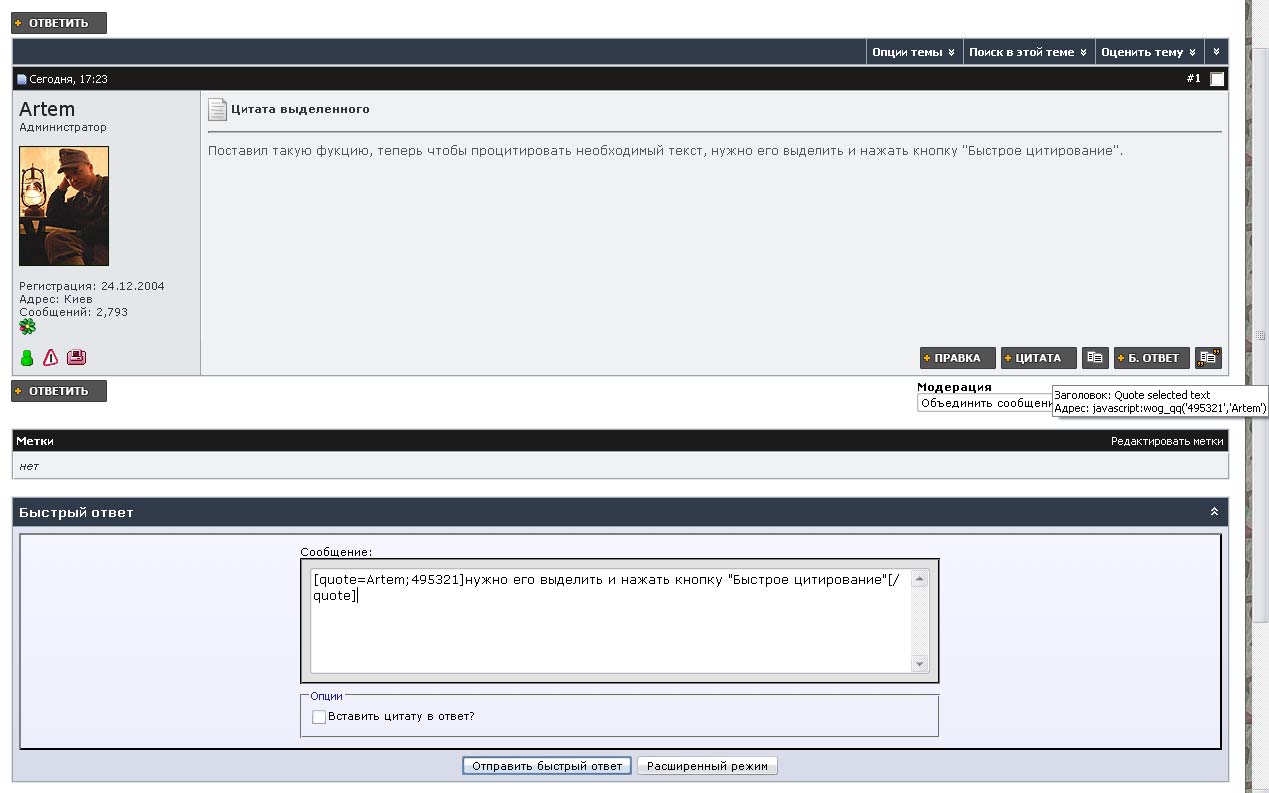This screenshot has height=793, width=1269.
Task: Click the red warning triangle report icon
Action: [x=51, y=358]
